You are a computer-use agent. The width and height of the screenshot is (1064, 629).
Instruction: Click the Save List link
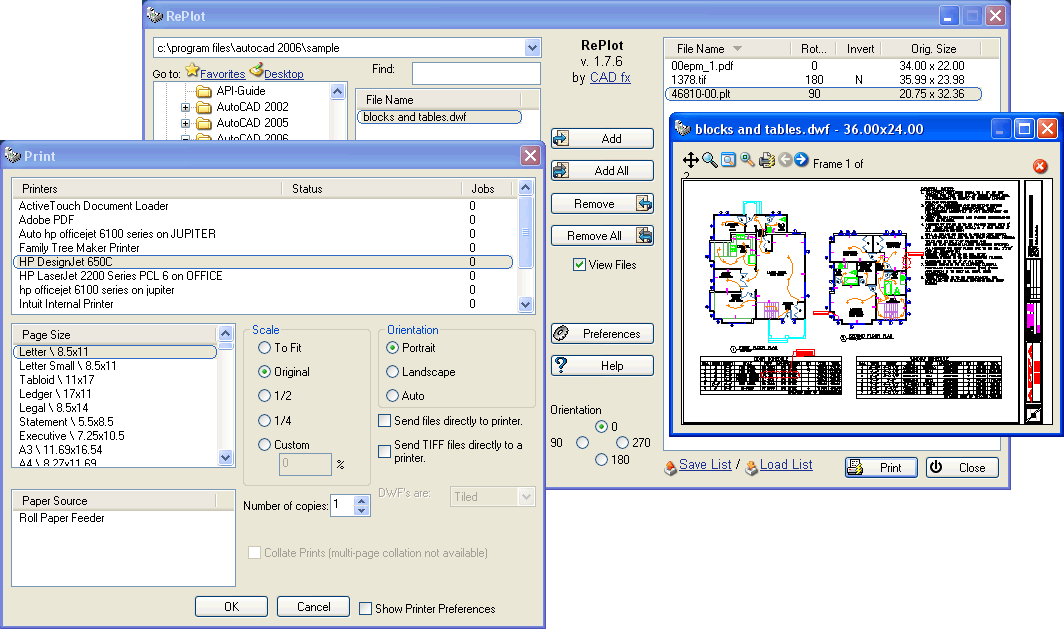(x=705, y=465)
